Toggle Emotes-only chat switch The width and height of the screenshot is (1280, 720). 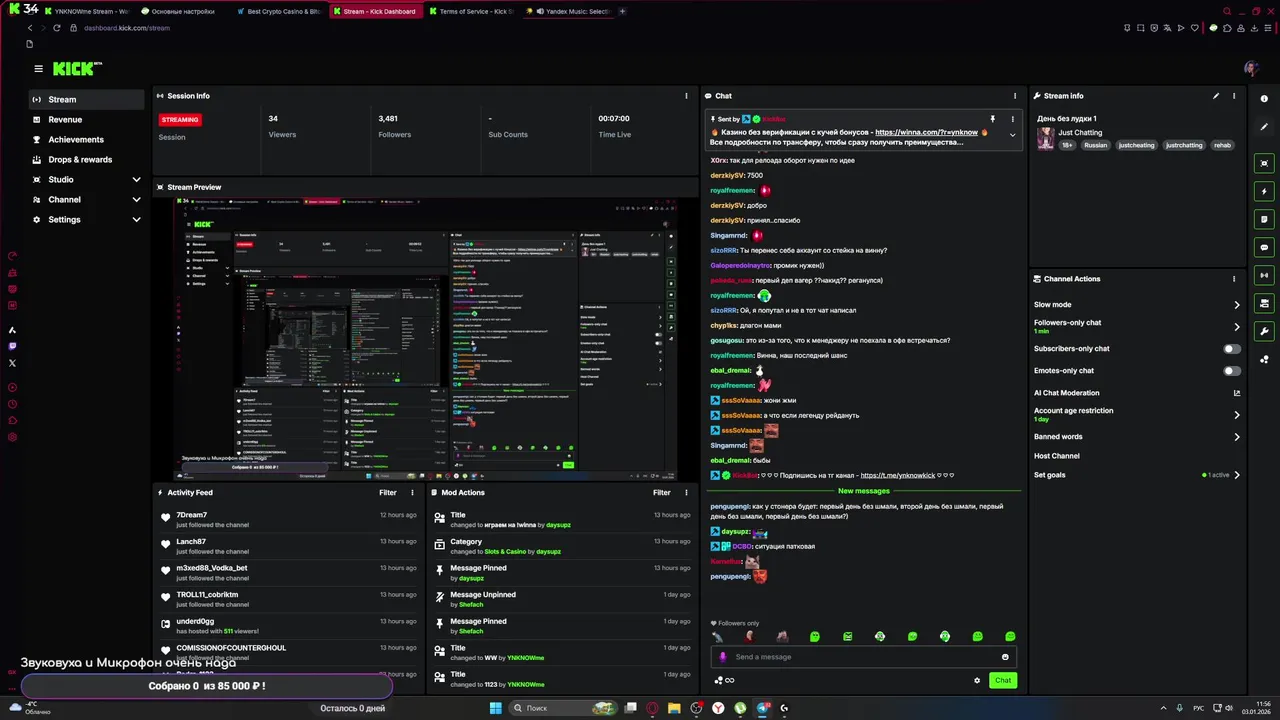pyautogui.click(x=1232, y=371)
